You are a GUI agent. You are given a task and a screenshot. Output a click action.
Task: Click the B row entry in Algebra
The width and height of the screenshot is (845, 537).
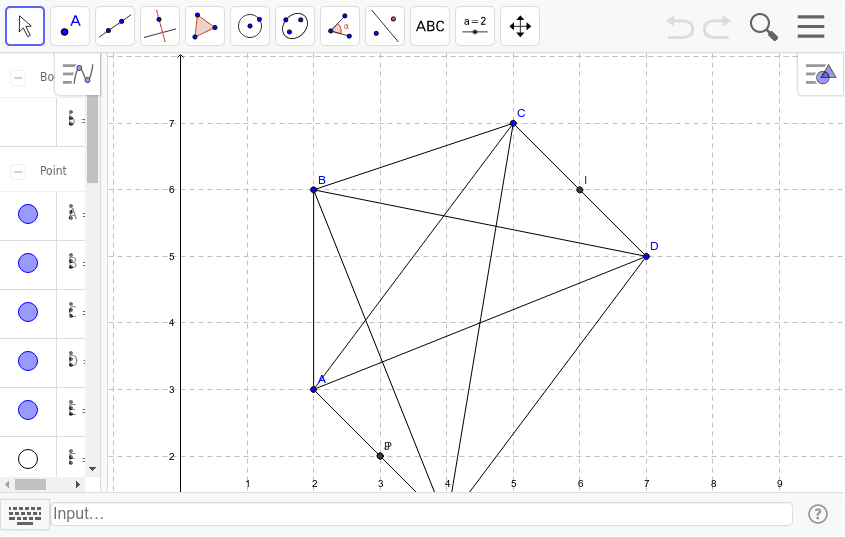pyautogui.click(x=71, y=263)
